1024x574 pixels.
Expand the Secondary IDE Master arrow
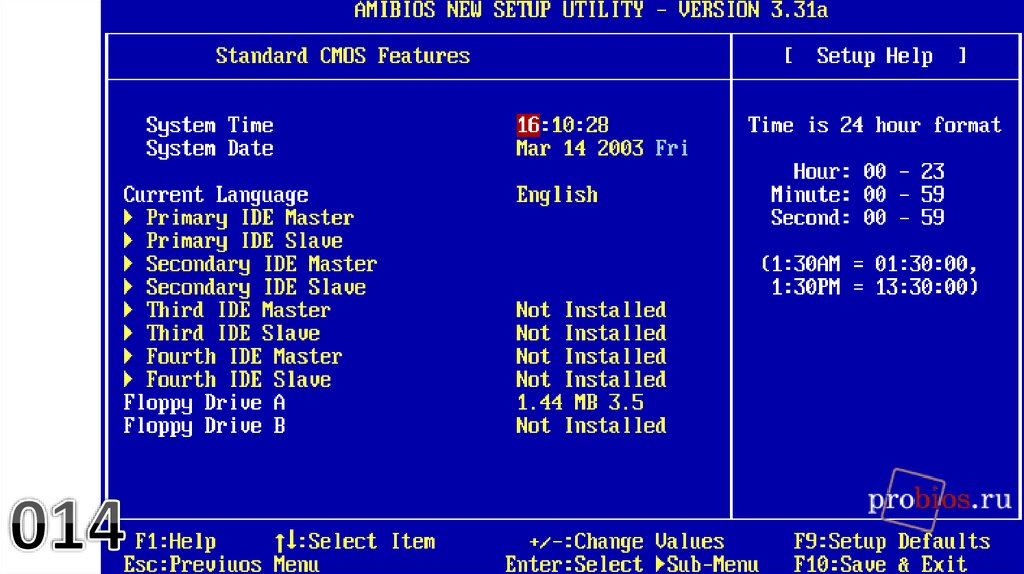[129, 264]
